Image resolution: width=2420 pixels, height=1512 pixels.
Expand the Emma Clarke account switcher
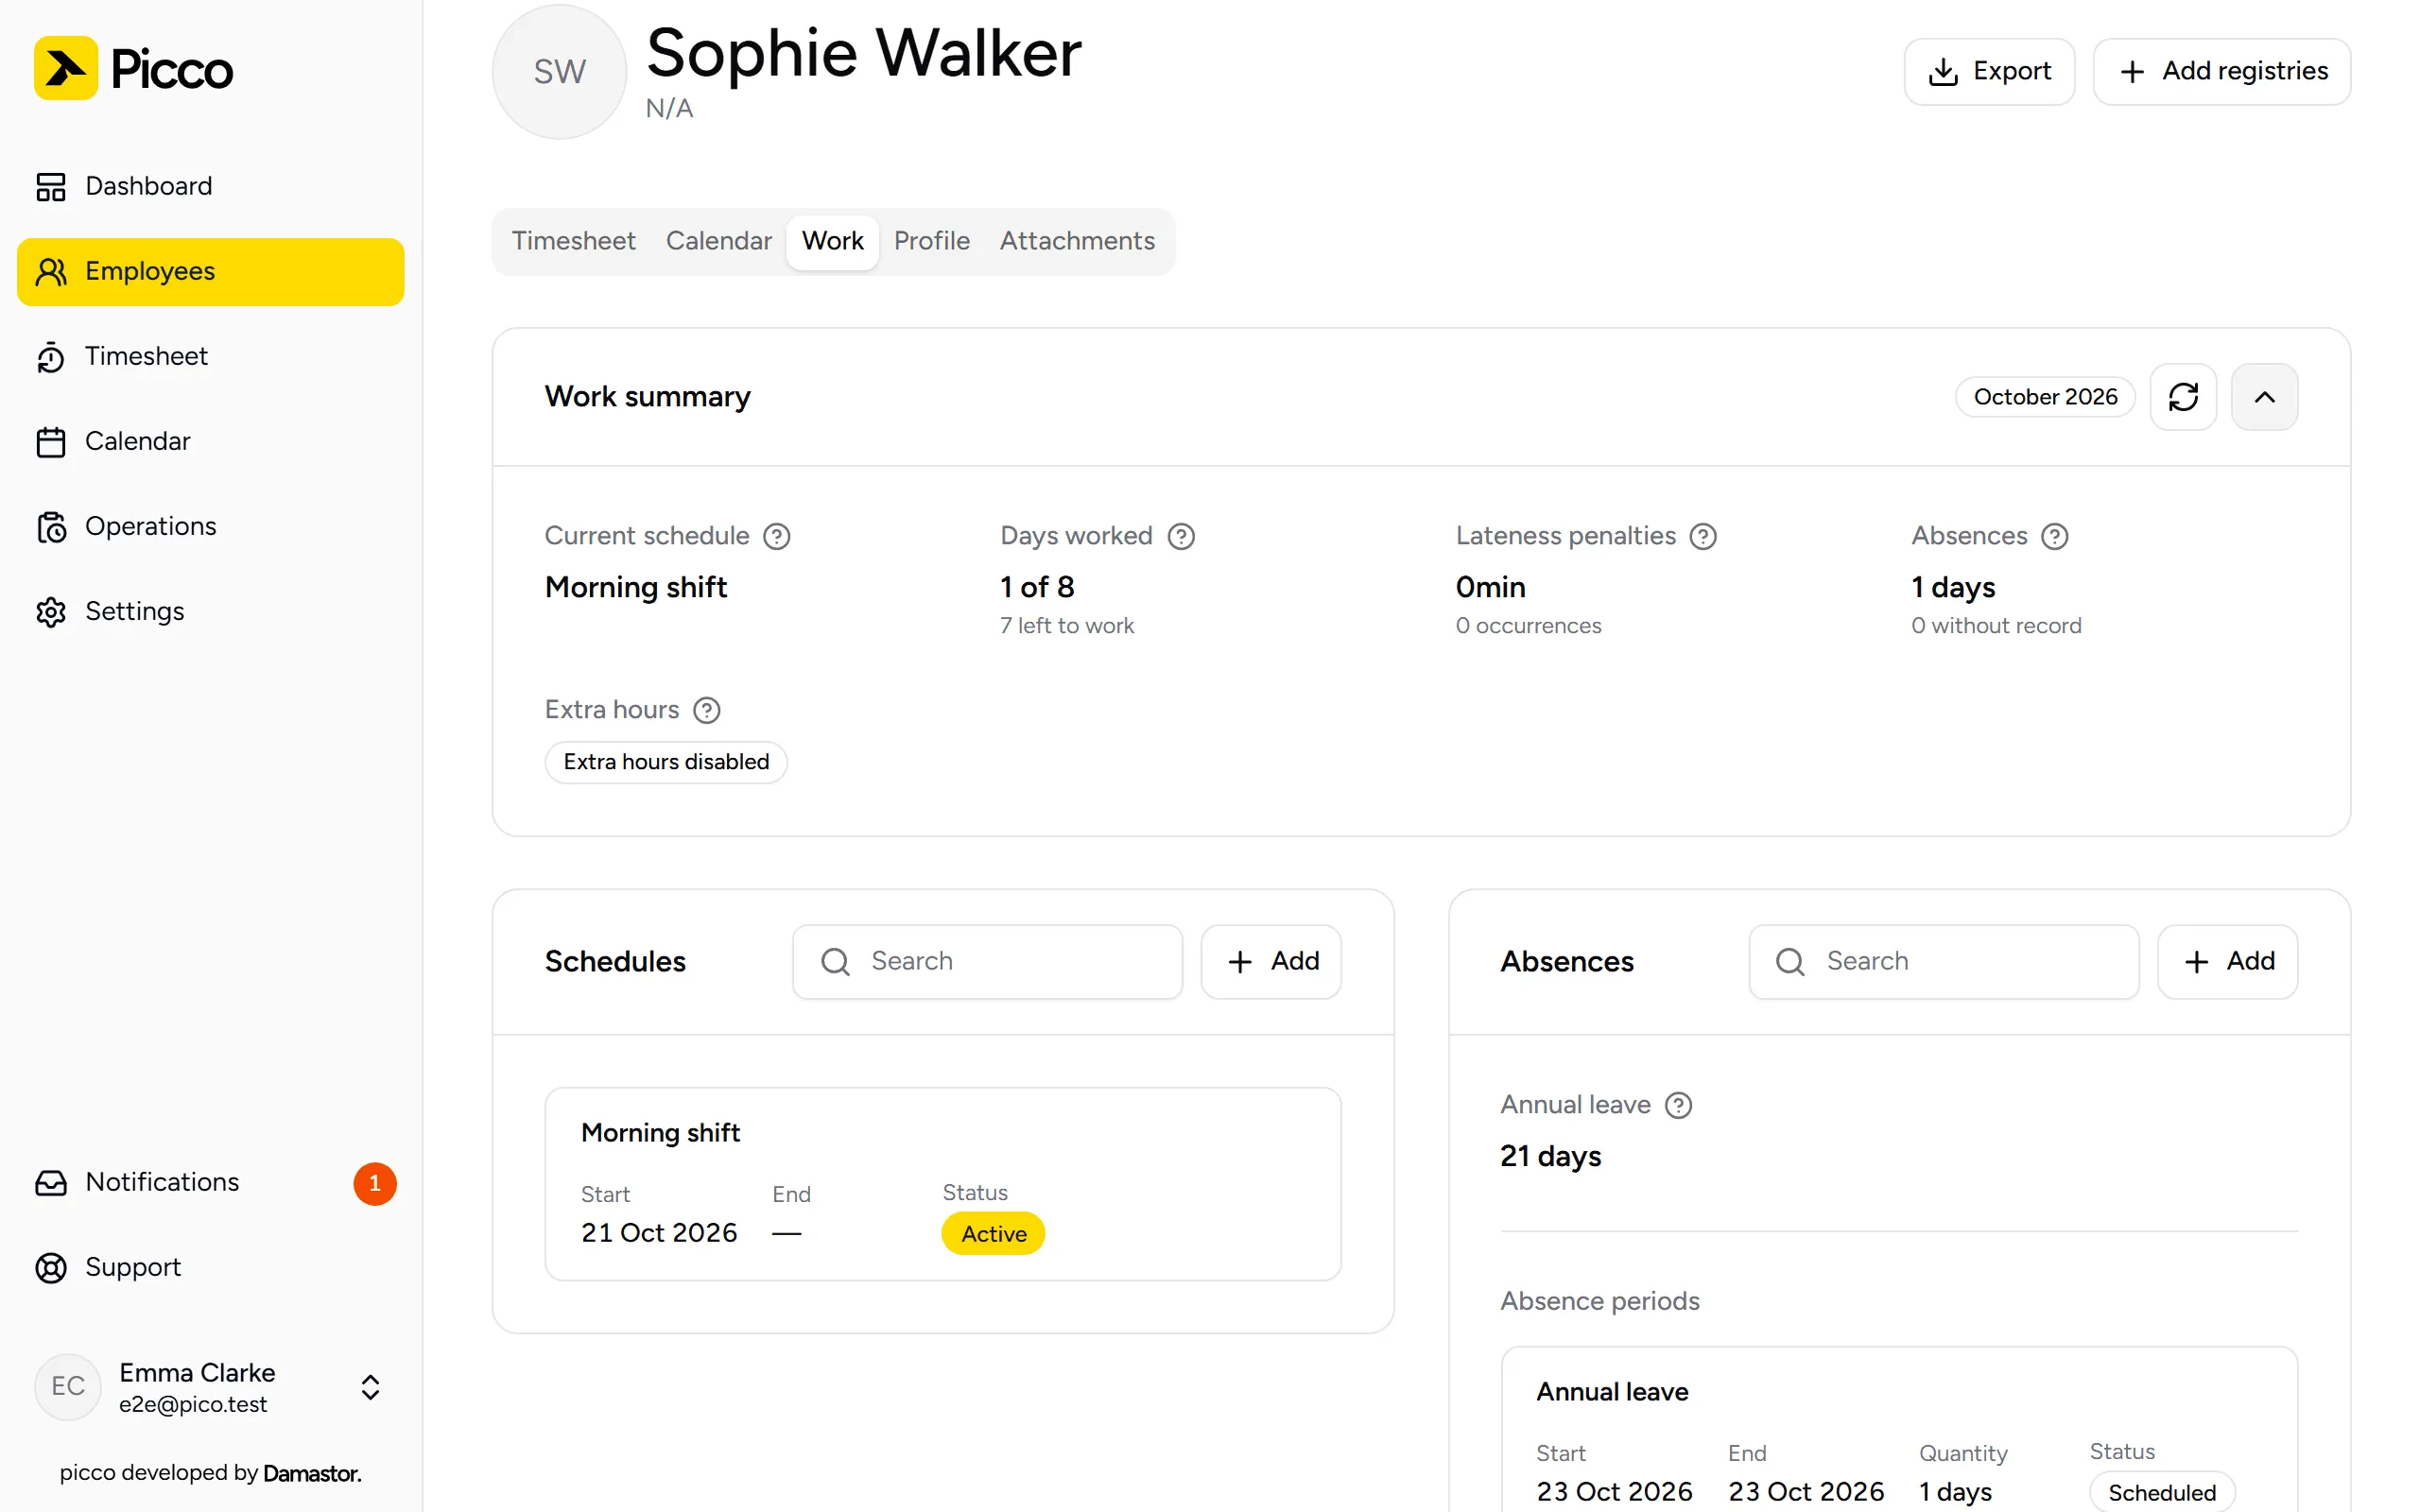(x=370, y=1387)
